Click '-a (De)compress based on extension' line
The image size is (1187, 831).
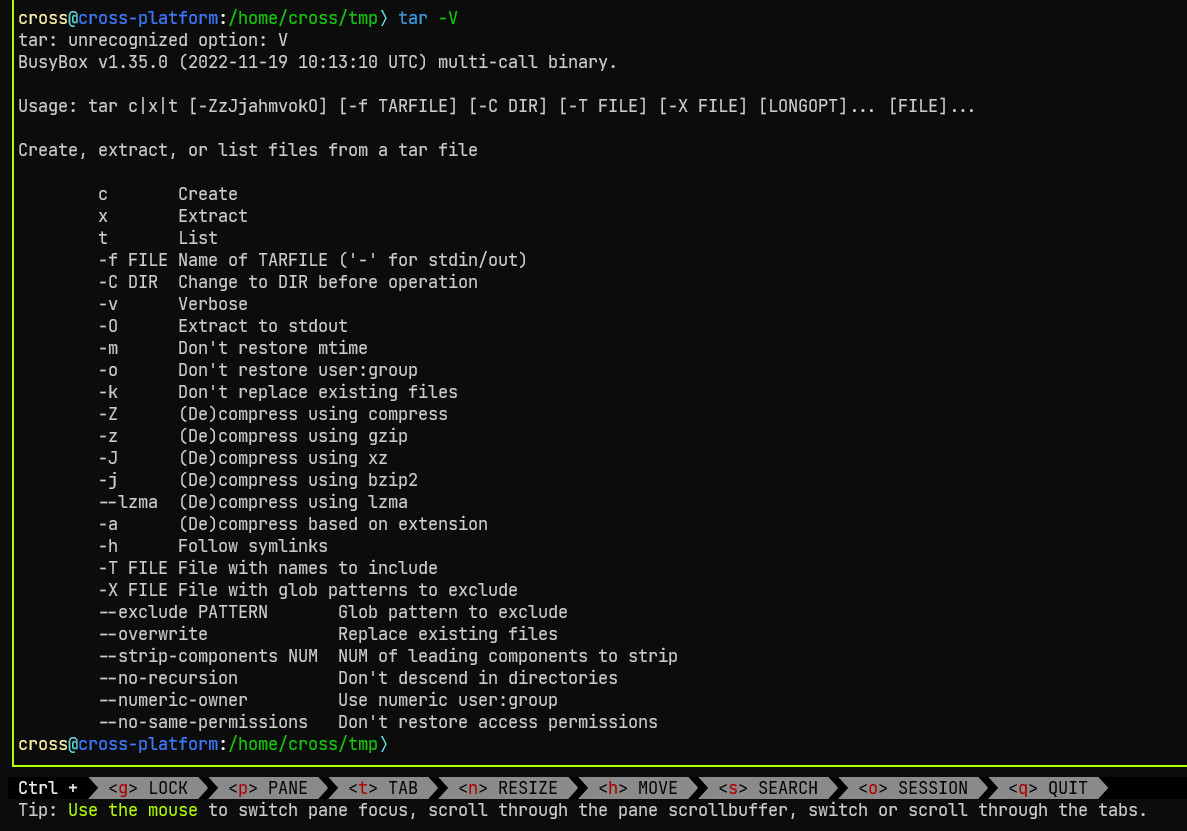pyautogui.click(x=293, y=523)
